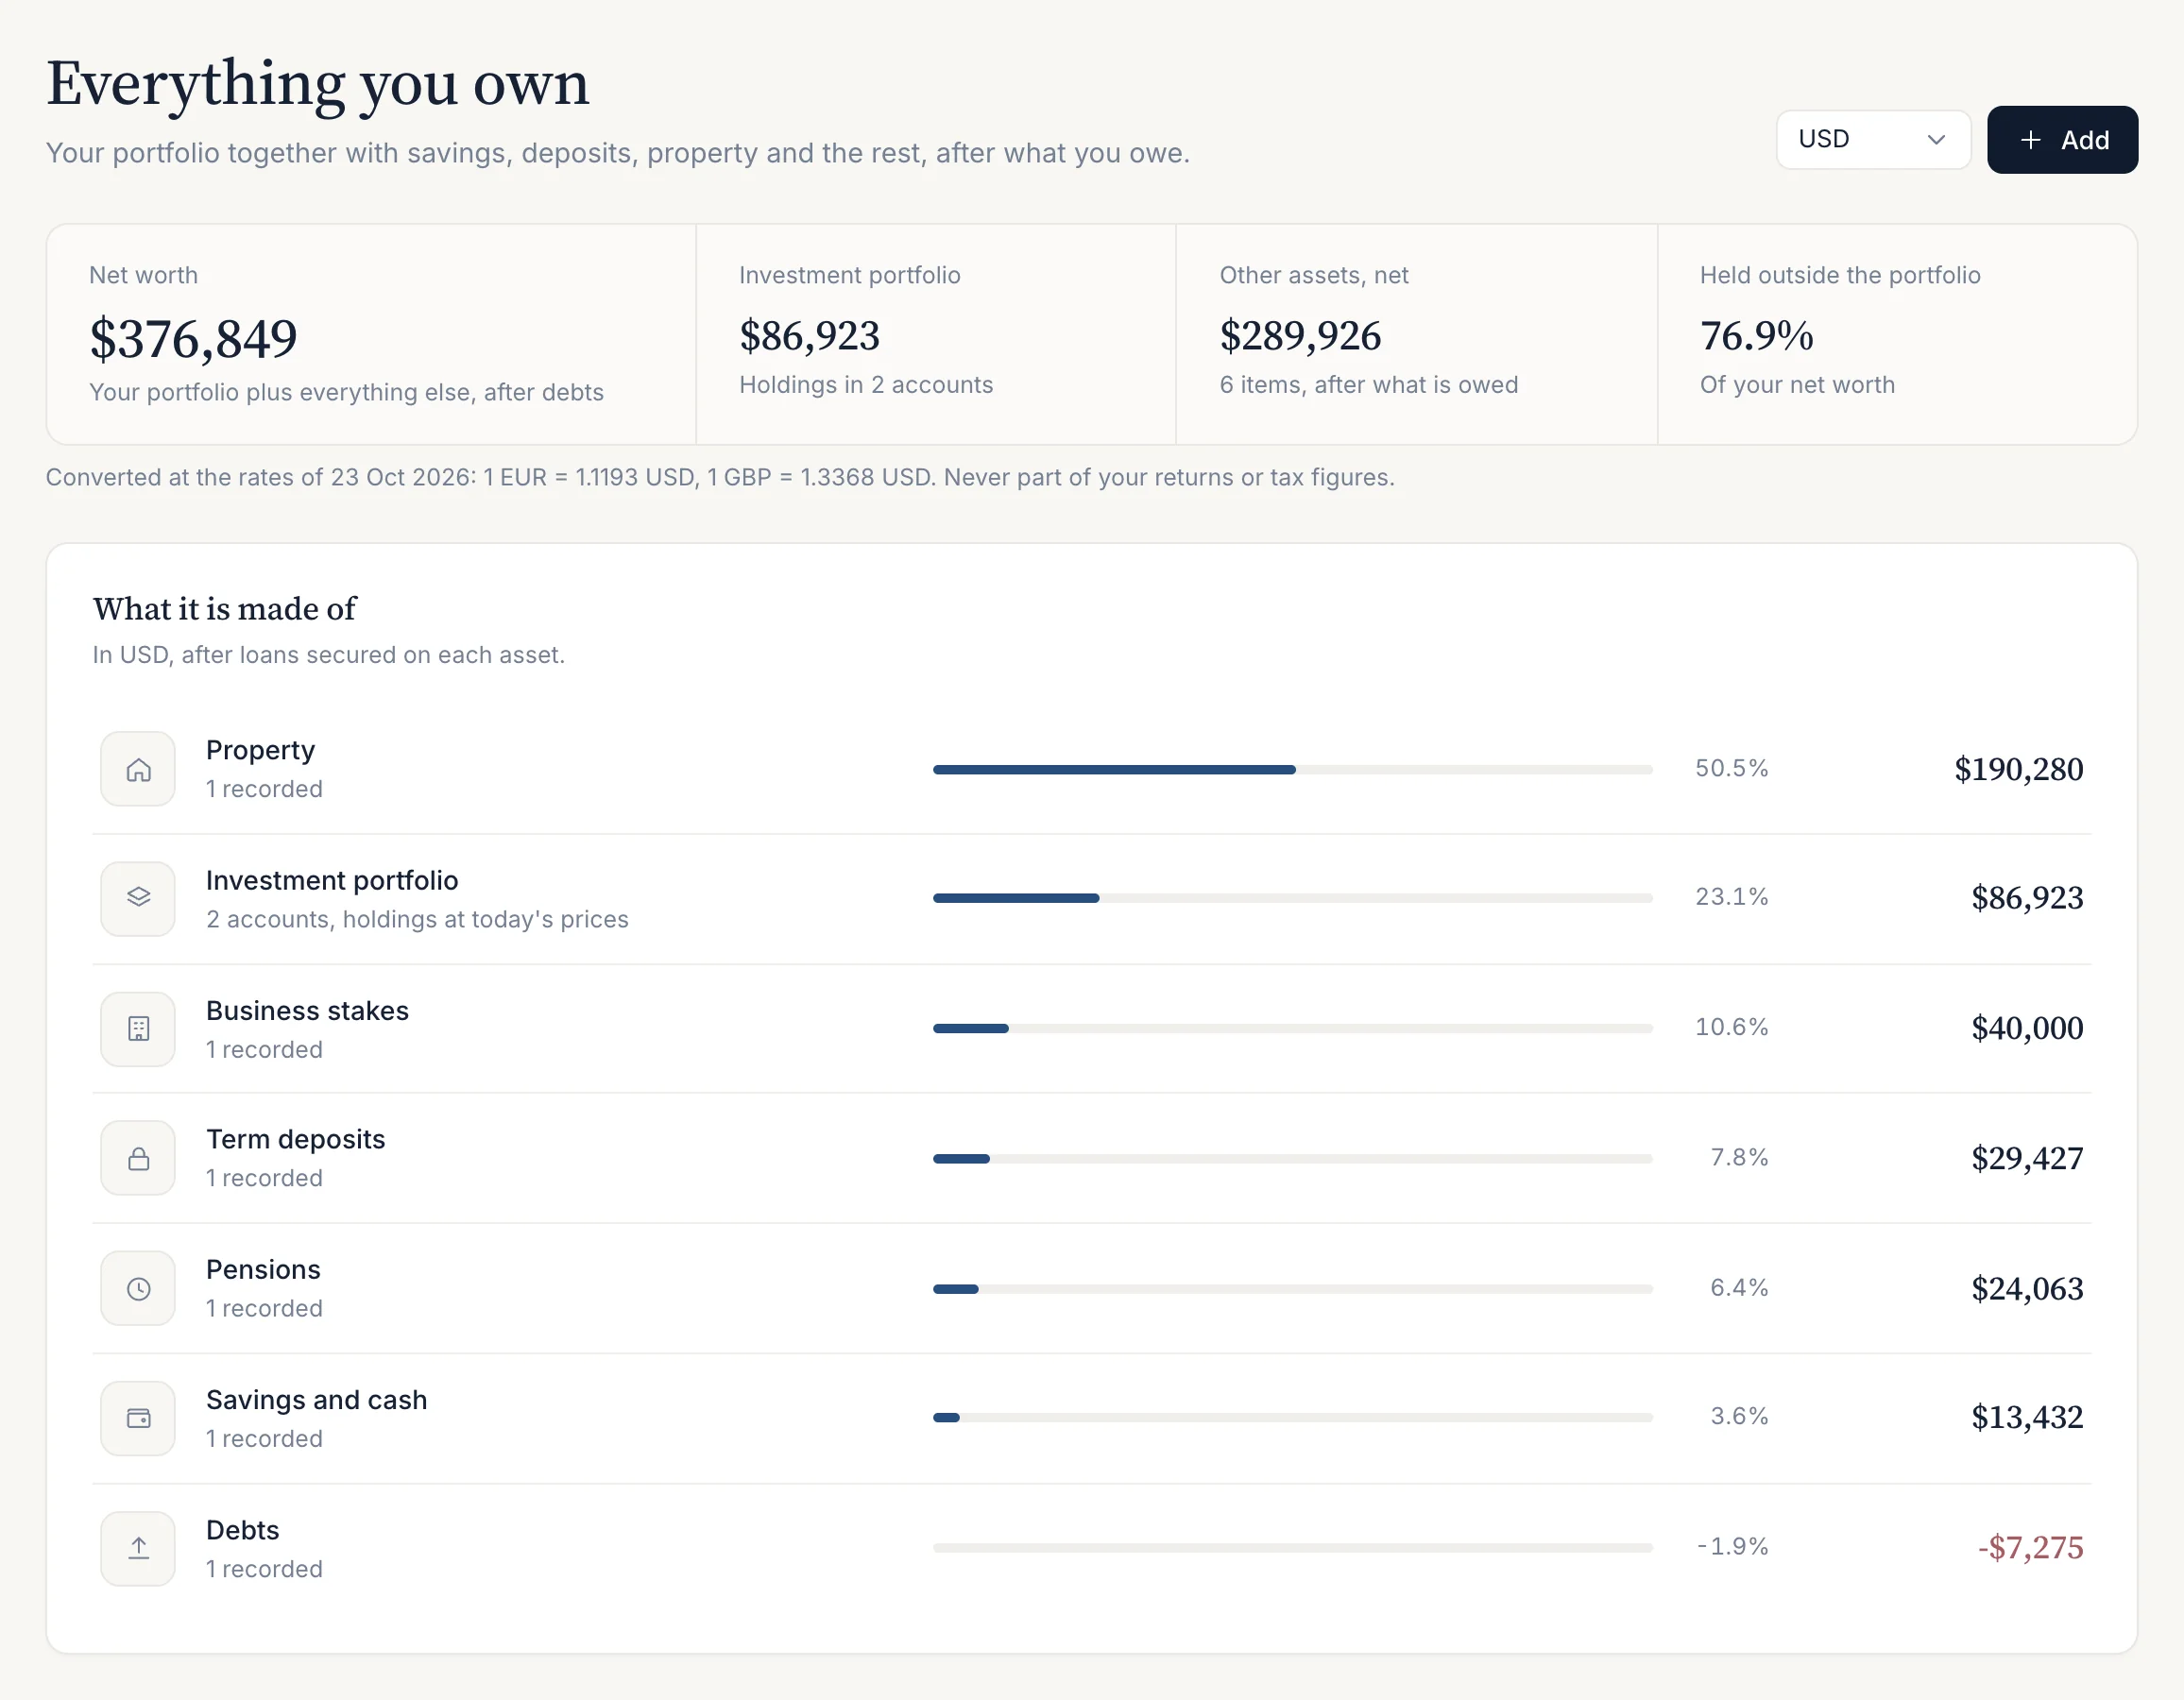Click the '6 items, after what is owed' caption

[1368, 385]
